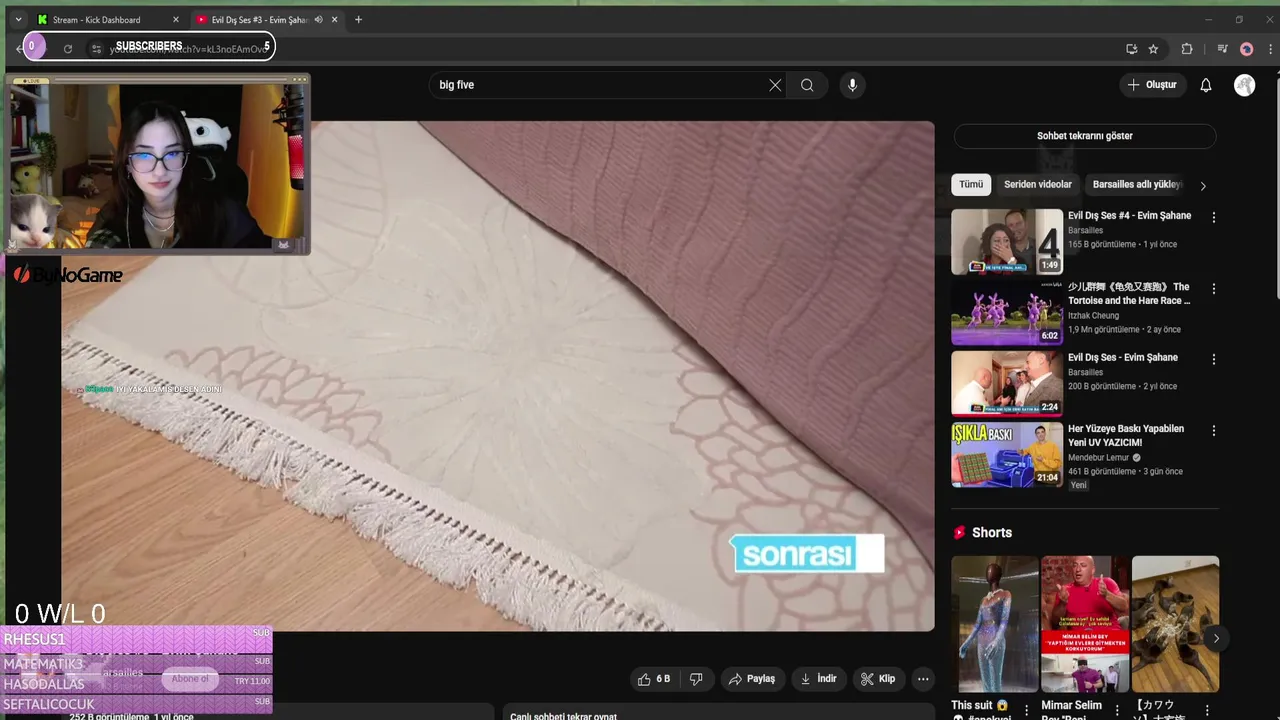Open options for Yeni UV YAZICIM video

[x=1214, y=430]
